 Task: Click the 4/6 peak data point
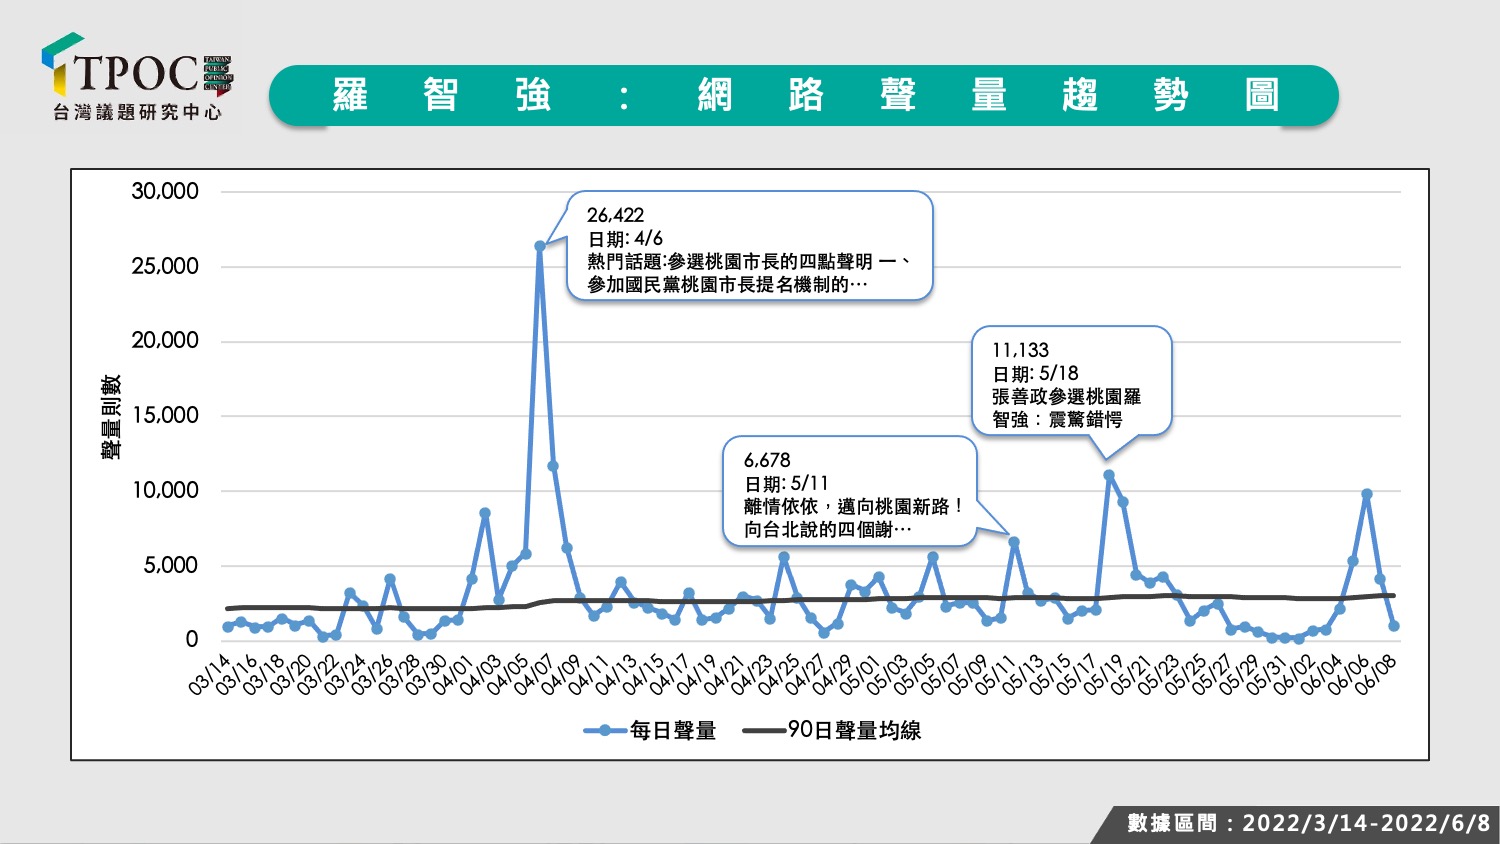pyautogui.click(x=540, y=245)
